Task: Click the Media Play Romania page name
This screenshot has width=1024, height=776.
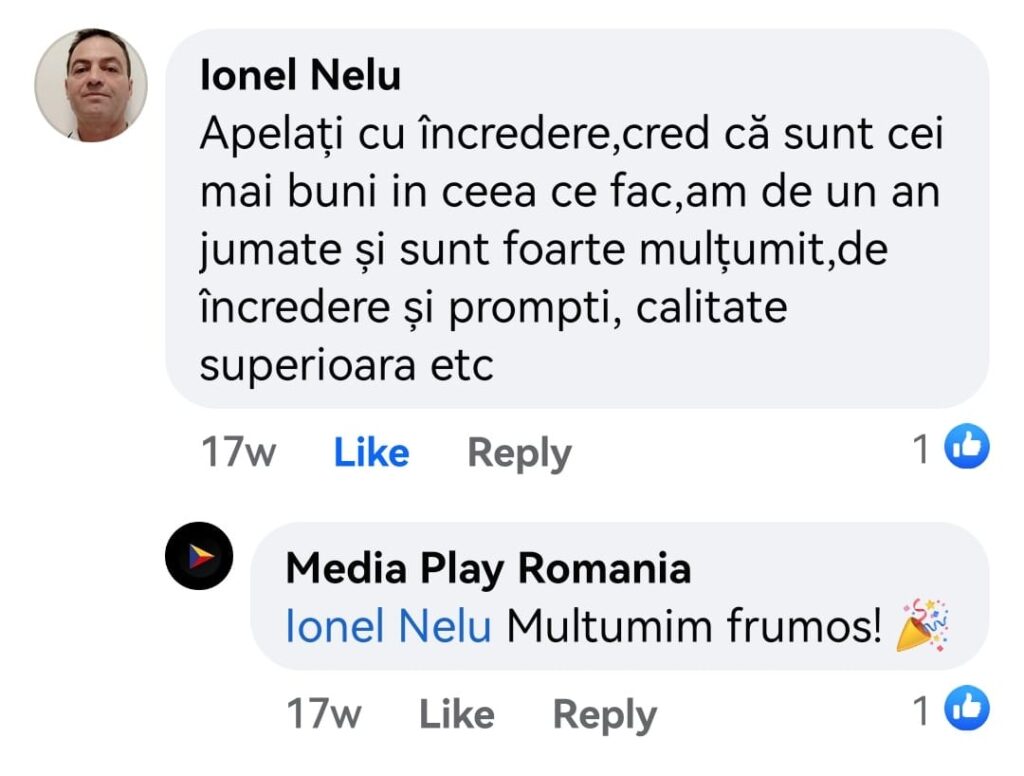Action: (x=488, y=569)
